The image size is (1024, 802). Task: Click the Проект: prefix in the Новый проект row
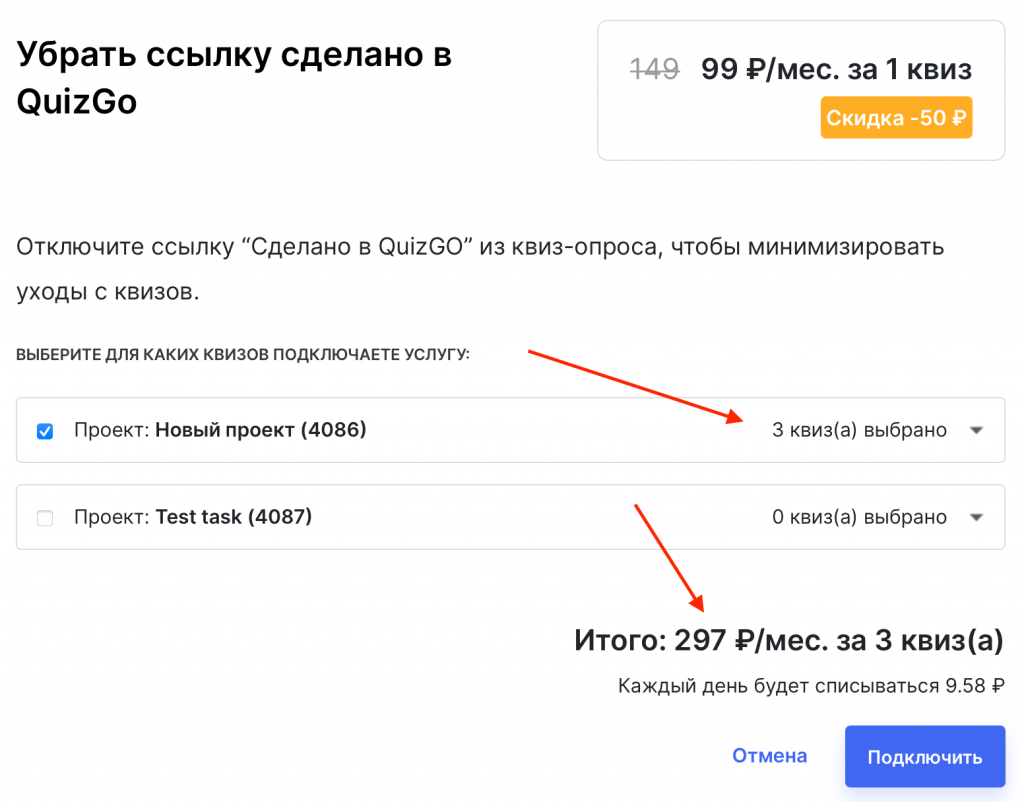click(x=111, y=431)
